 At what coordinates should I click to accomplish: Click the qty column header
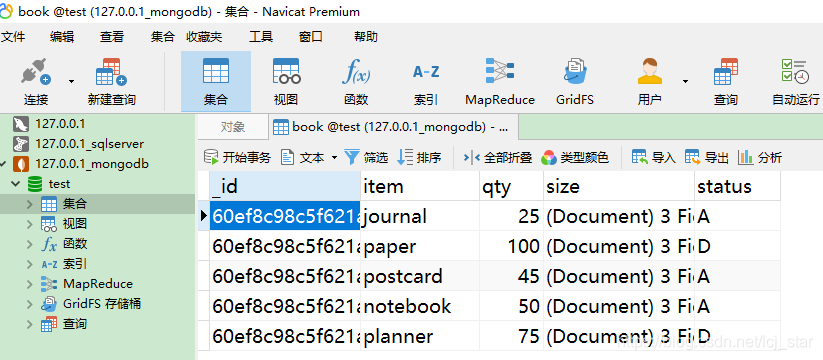coord(512,186)
